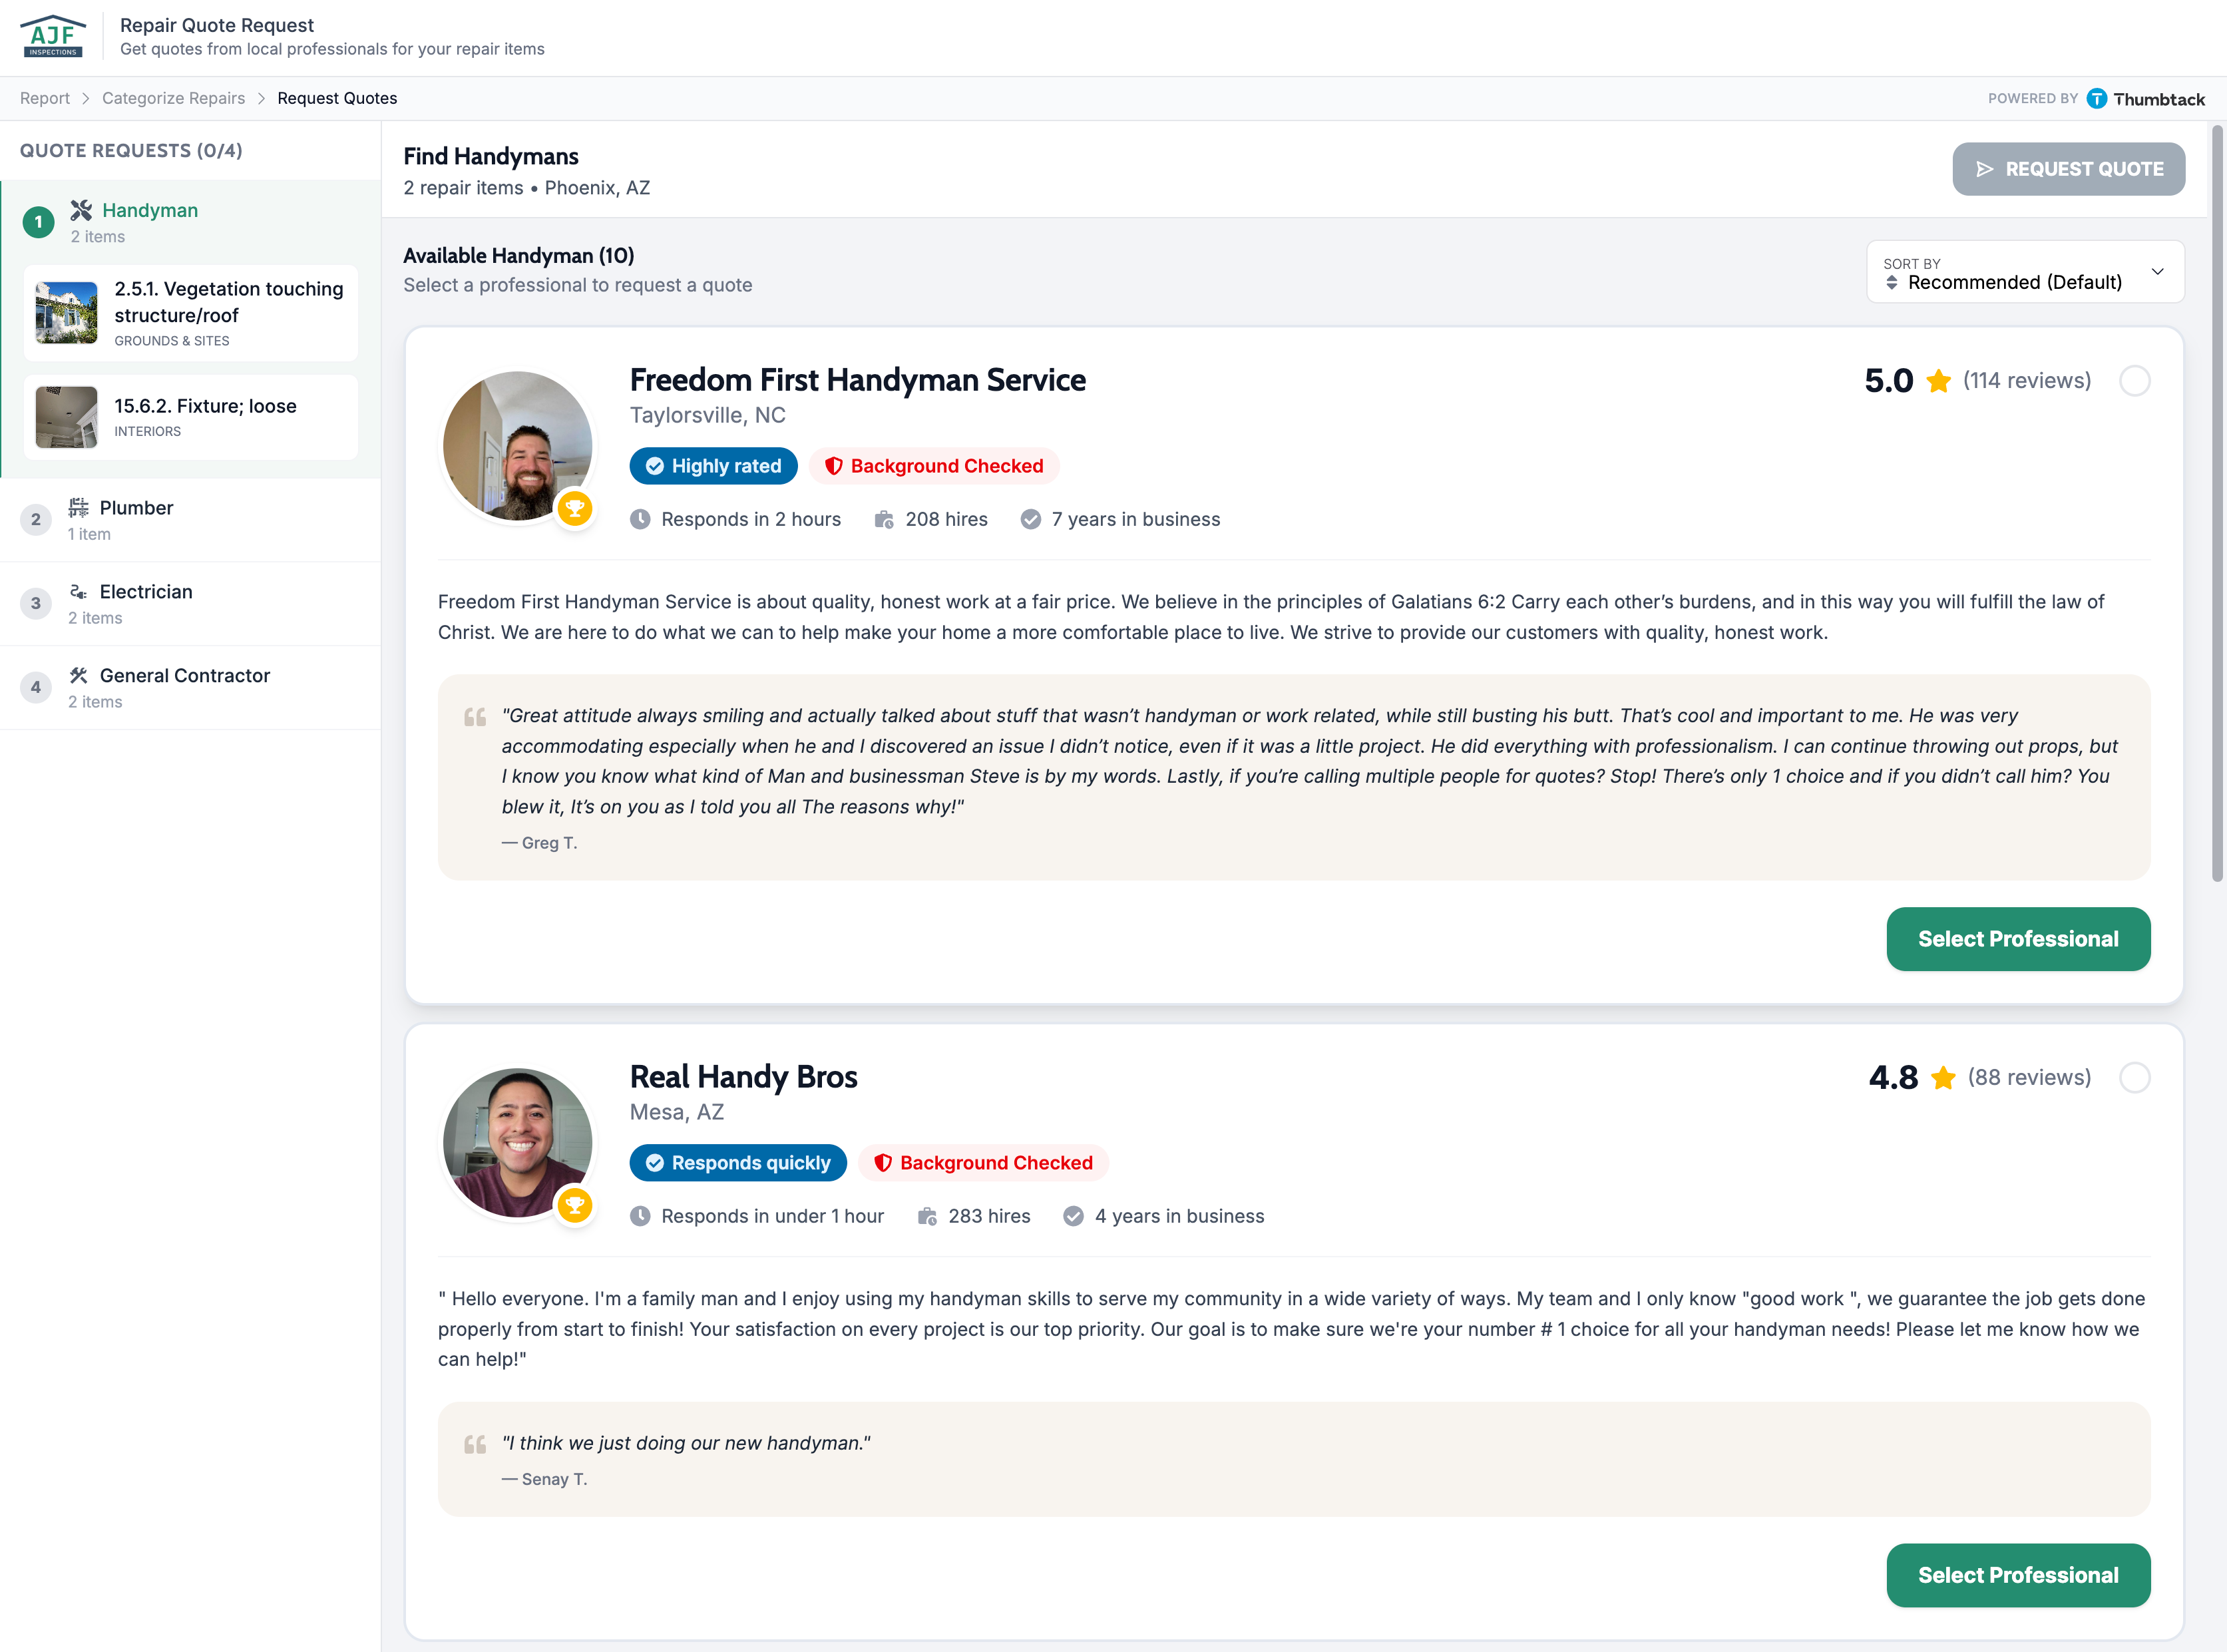Click the Handyman crossed-tools icon in sidebar
Screen dimensions: 2227x1652
click(x=81, y=210)
